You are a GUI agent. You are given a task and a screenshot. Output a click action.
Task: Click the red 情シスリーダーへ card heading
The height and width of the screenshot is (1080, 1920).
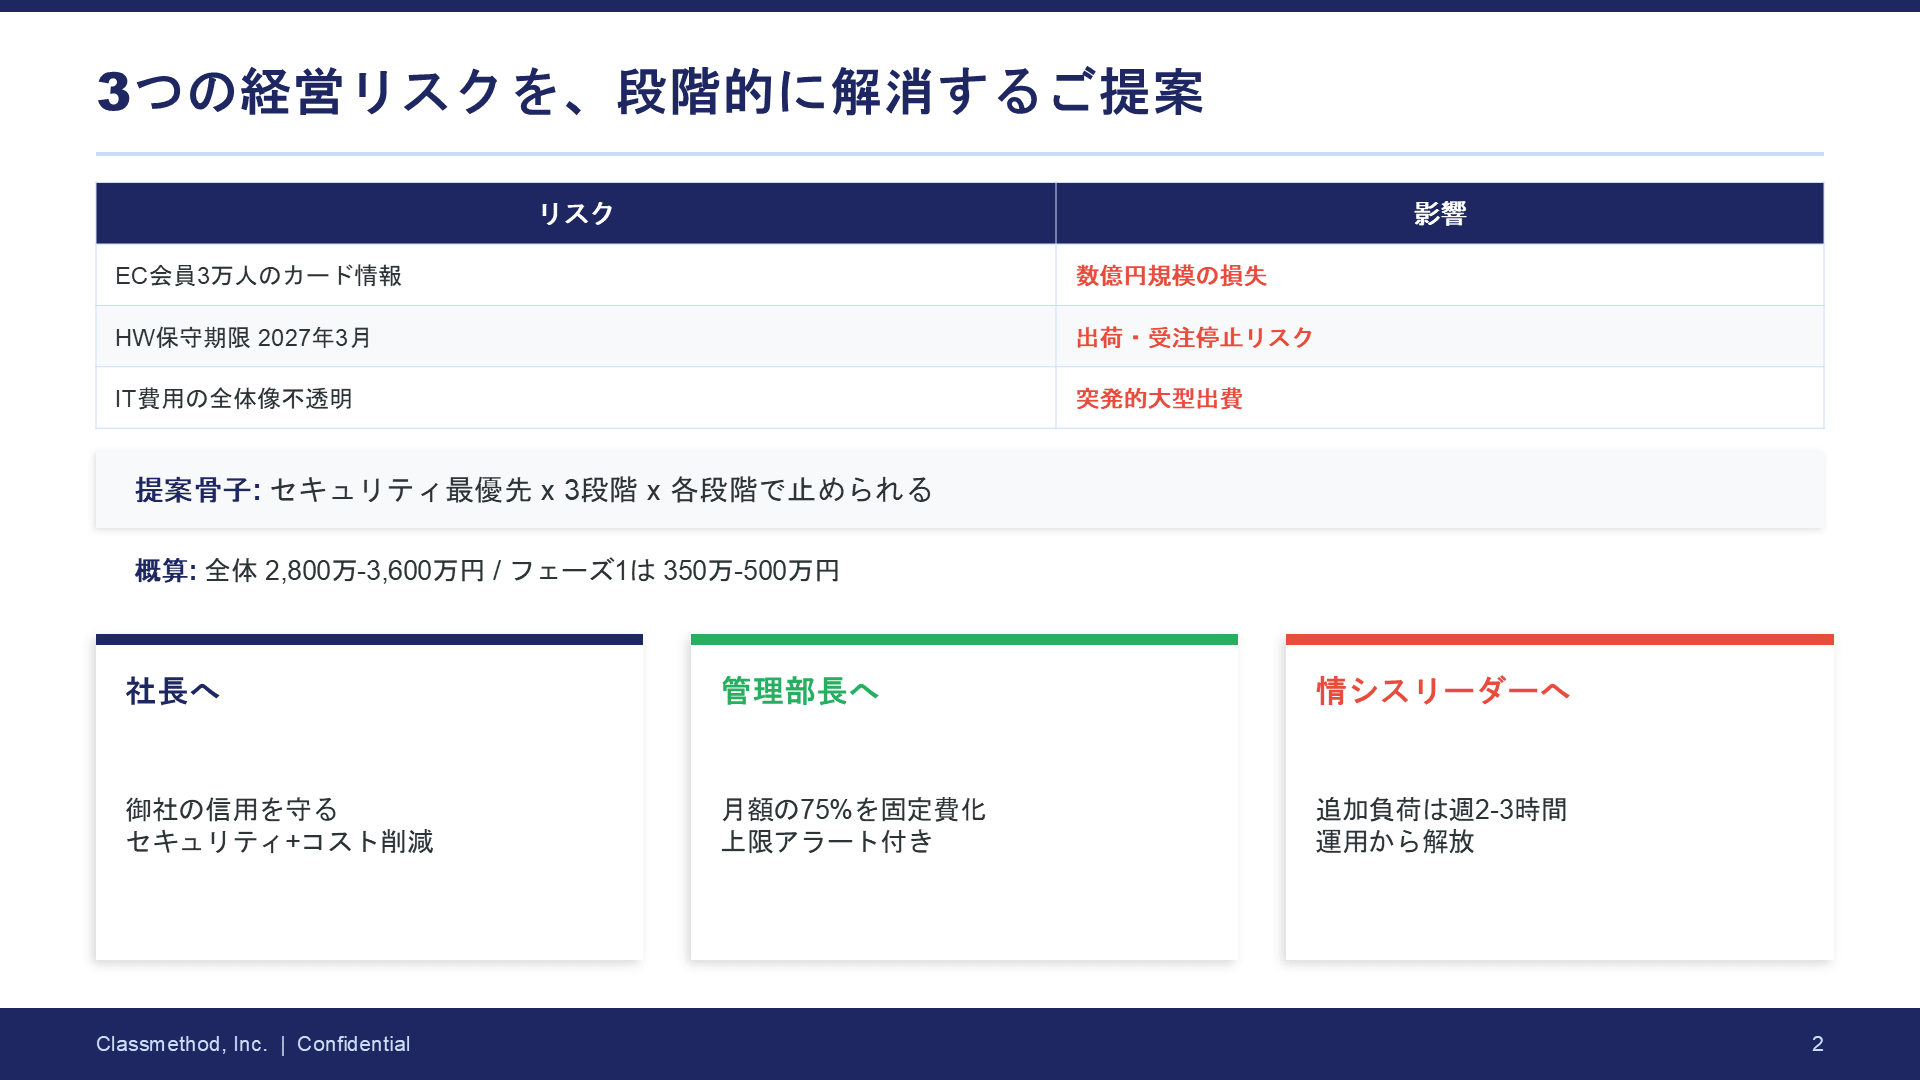(x=1443, y=691)
